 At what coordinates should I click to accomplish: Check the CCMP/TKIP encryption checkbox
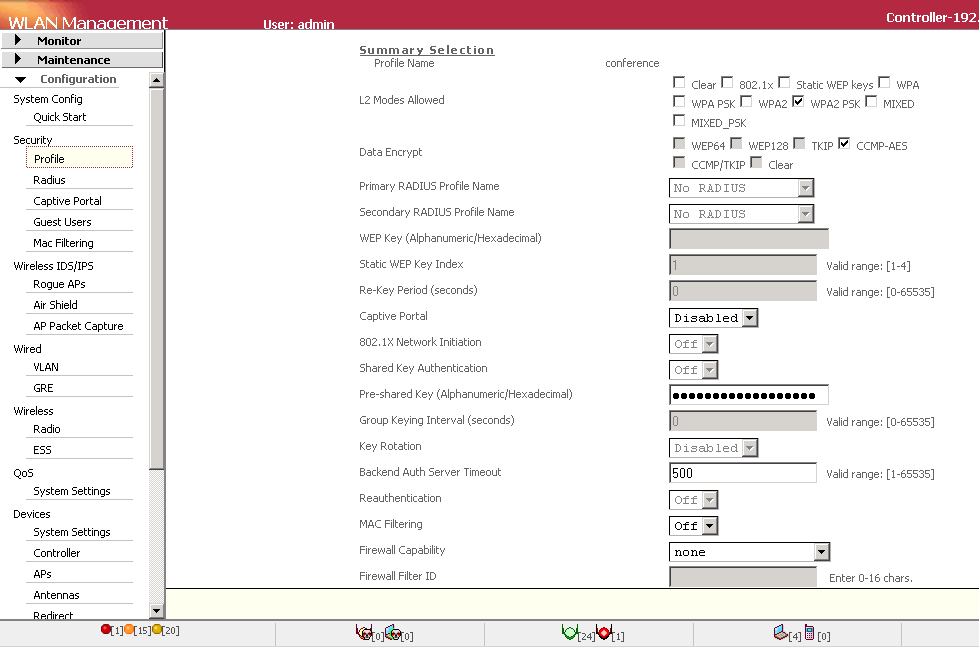(679, 162)
